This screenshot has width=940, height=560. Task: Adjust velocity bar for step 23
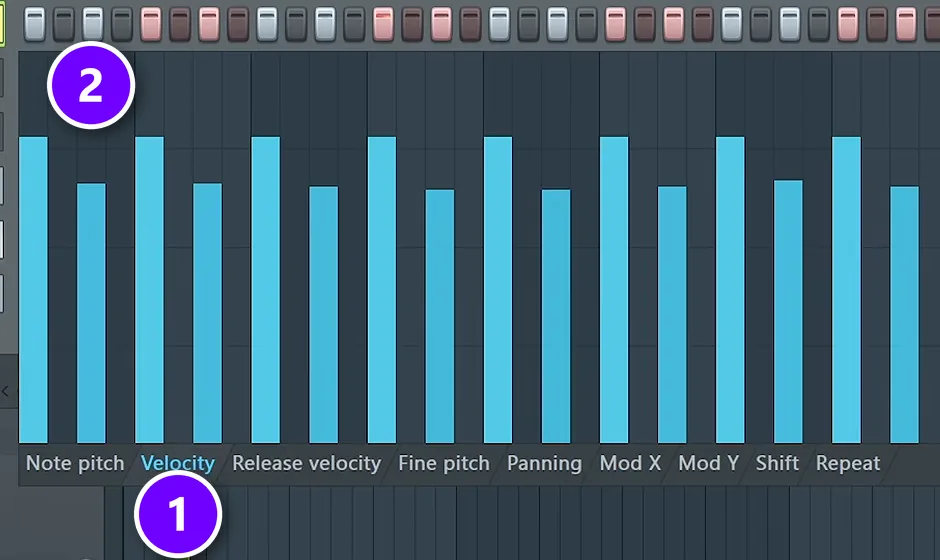tap(672, 315)
